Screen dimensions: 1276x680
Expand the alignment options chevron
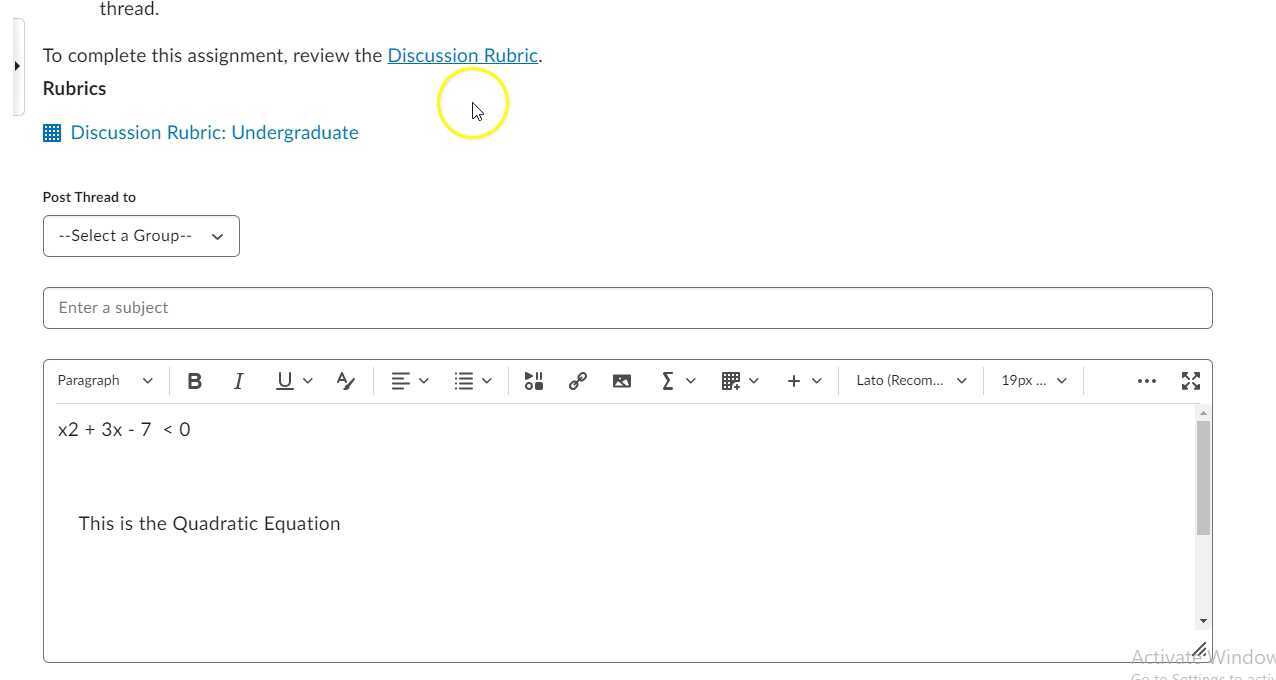423,380
